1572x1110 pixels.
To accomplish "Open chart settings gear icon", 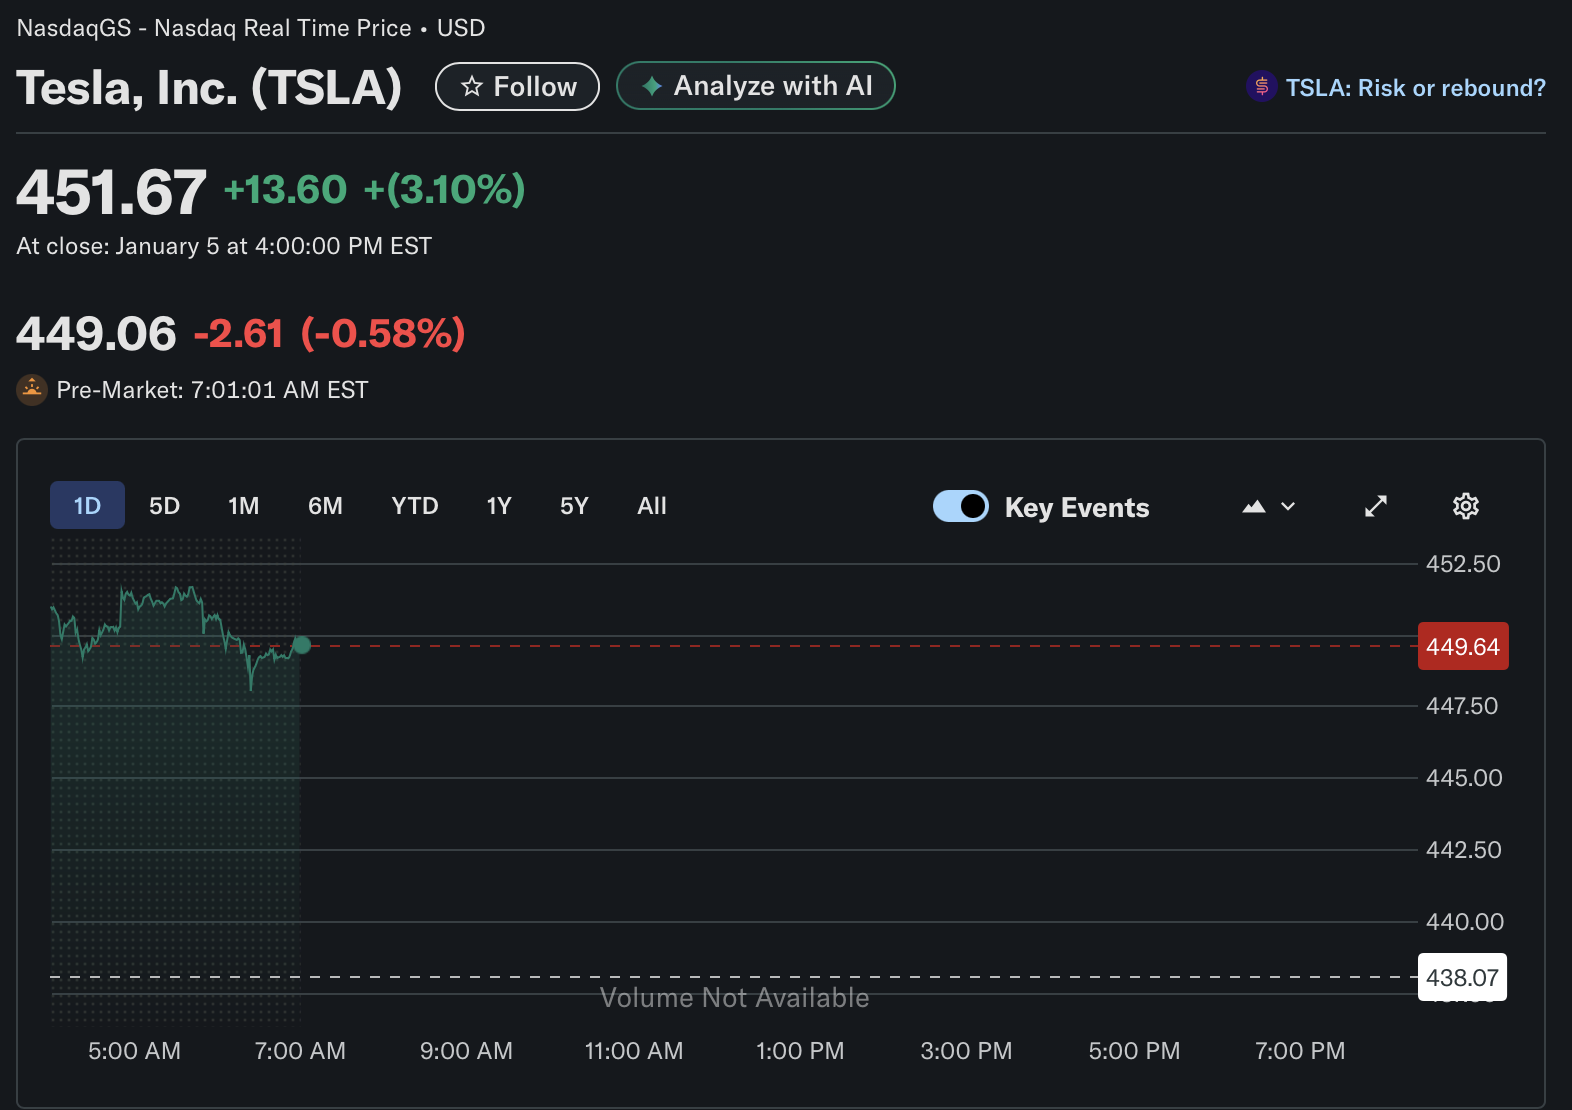I will coord(1465,506).
